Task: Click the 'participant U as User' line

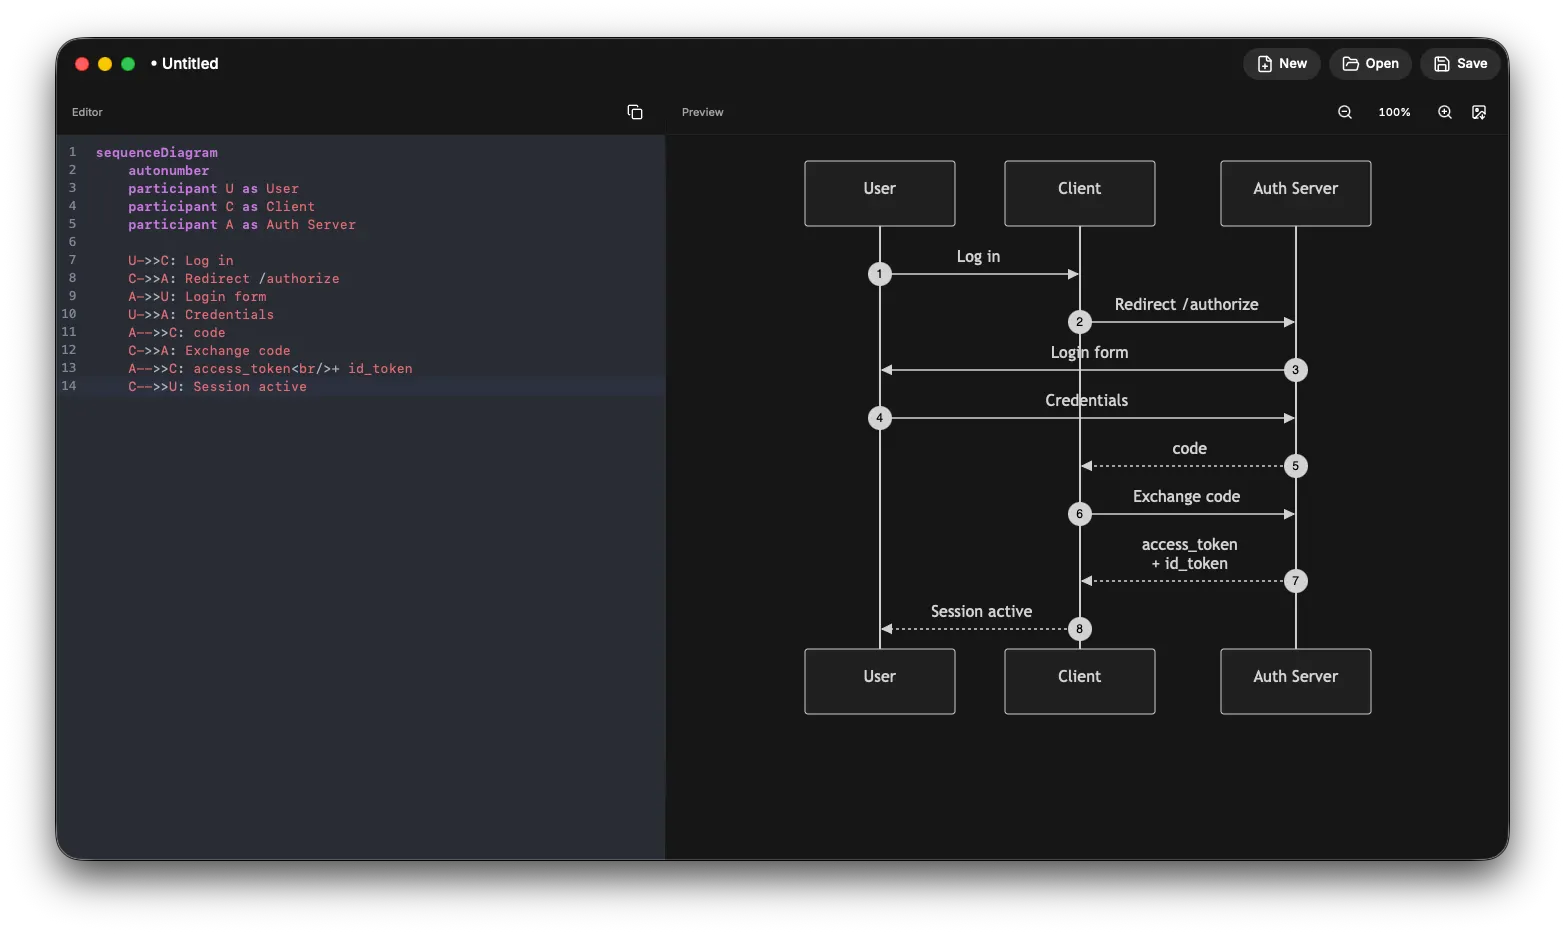Action: point(213,188)
